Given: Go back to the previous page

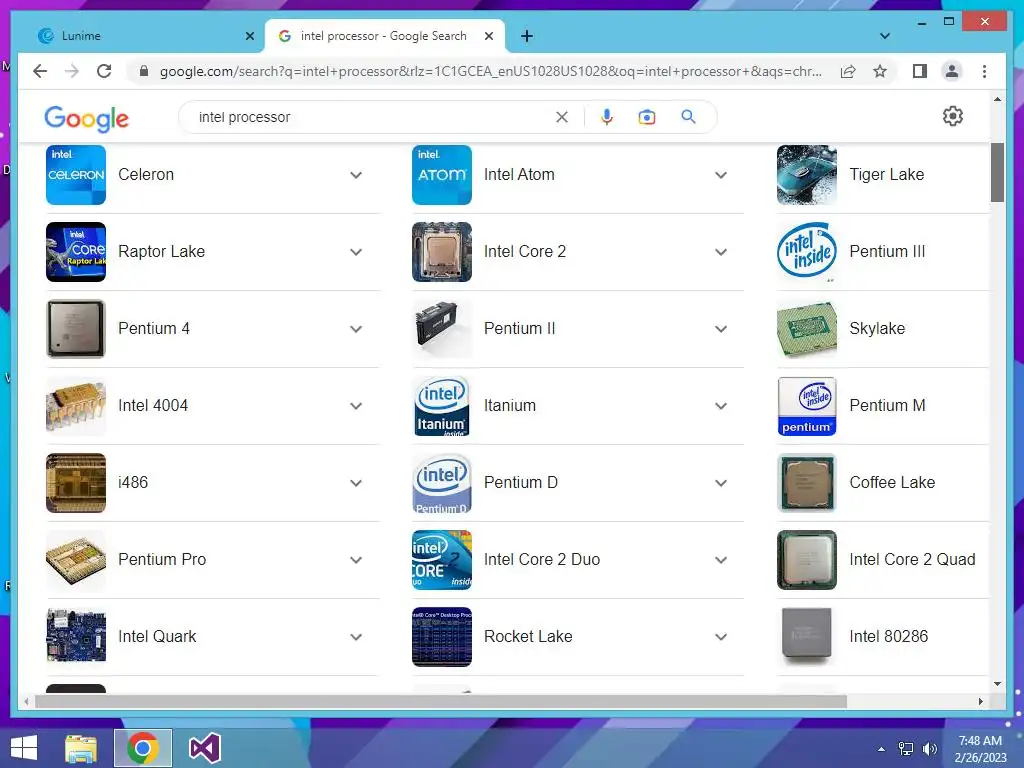Looking at the screenshot, I should coord(40,71).
